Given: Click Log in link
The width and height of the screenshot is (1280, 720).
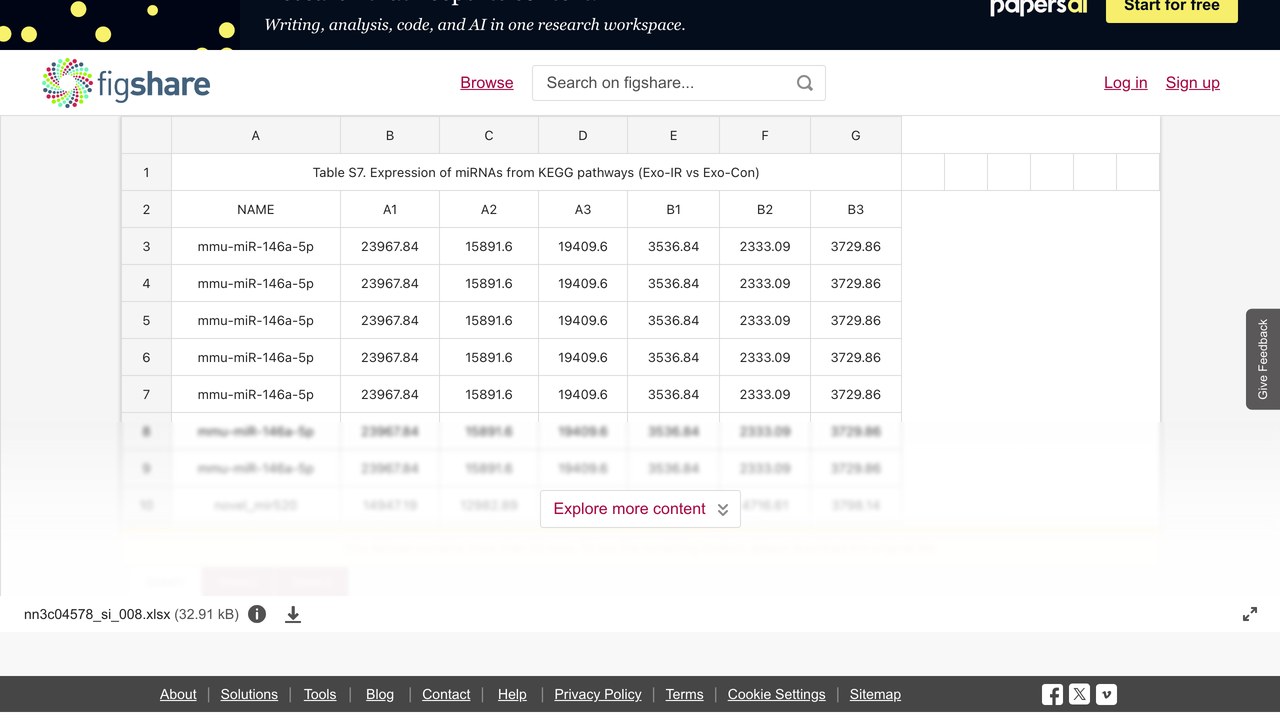Looking at the screenshot, I should click(x=1125, y=83).
